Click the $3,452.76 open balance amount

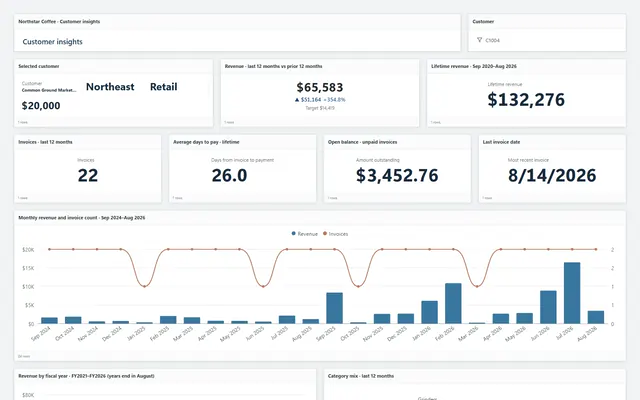[x=397, y=176]
